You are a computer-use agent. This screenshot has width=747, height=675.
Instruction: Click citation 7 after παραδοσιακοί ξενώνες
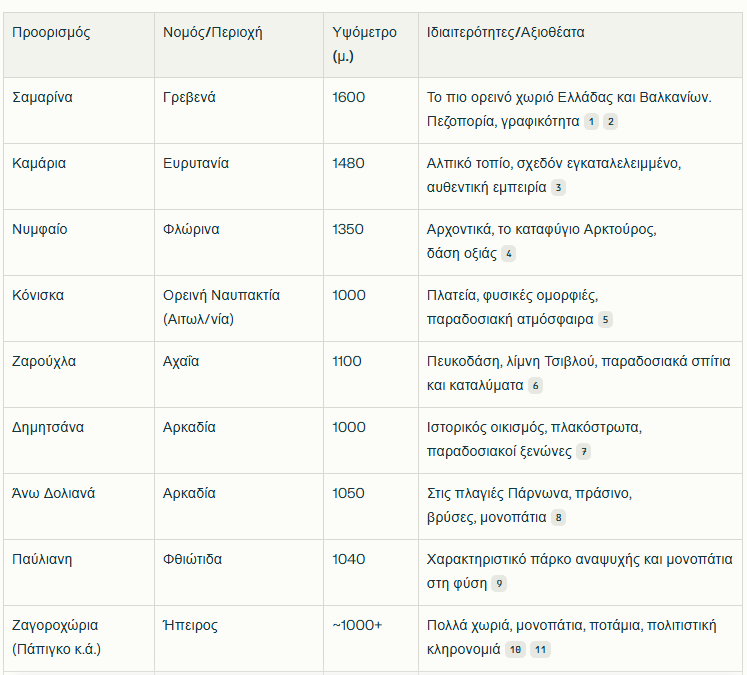coord(584,452)
